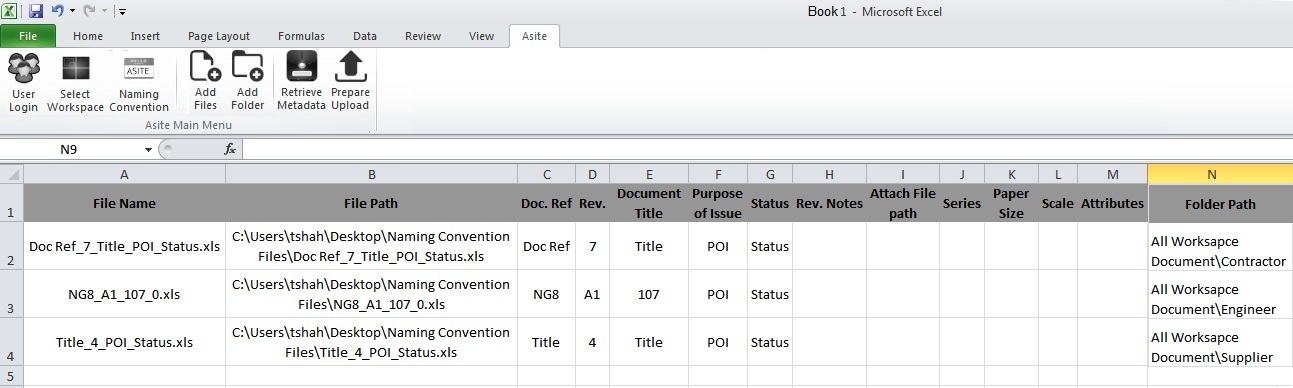Select the column N header
Image resolution: width=1293 pixels, height=388 pixels.
click(1211, 174)
